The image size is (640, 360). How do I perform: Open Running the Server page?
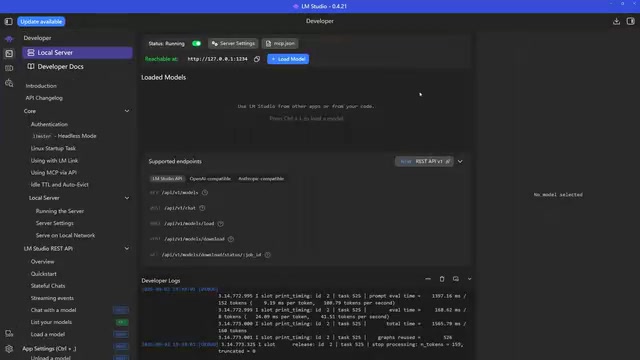pyautogui.click(x=60, y=211)
